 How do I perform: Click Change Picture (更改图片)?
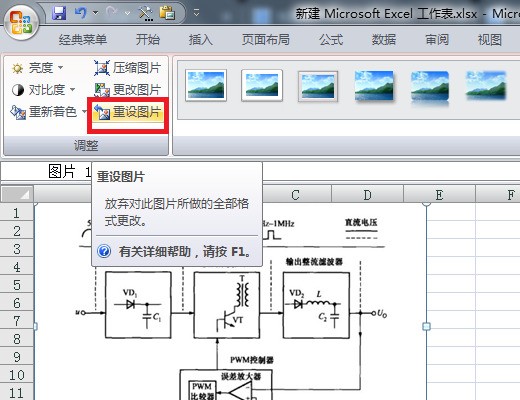point(127,90)
